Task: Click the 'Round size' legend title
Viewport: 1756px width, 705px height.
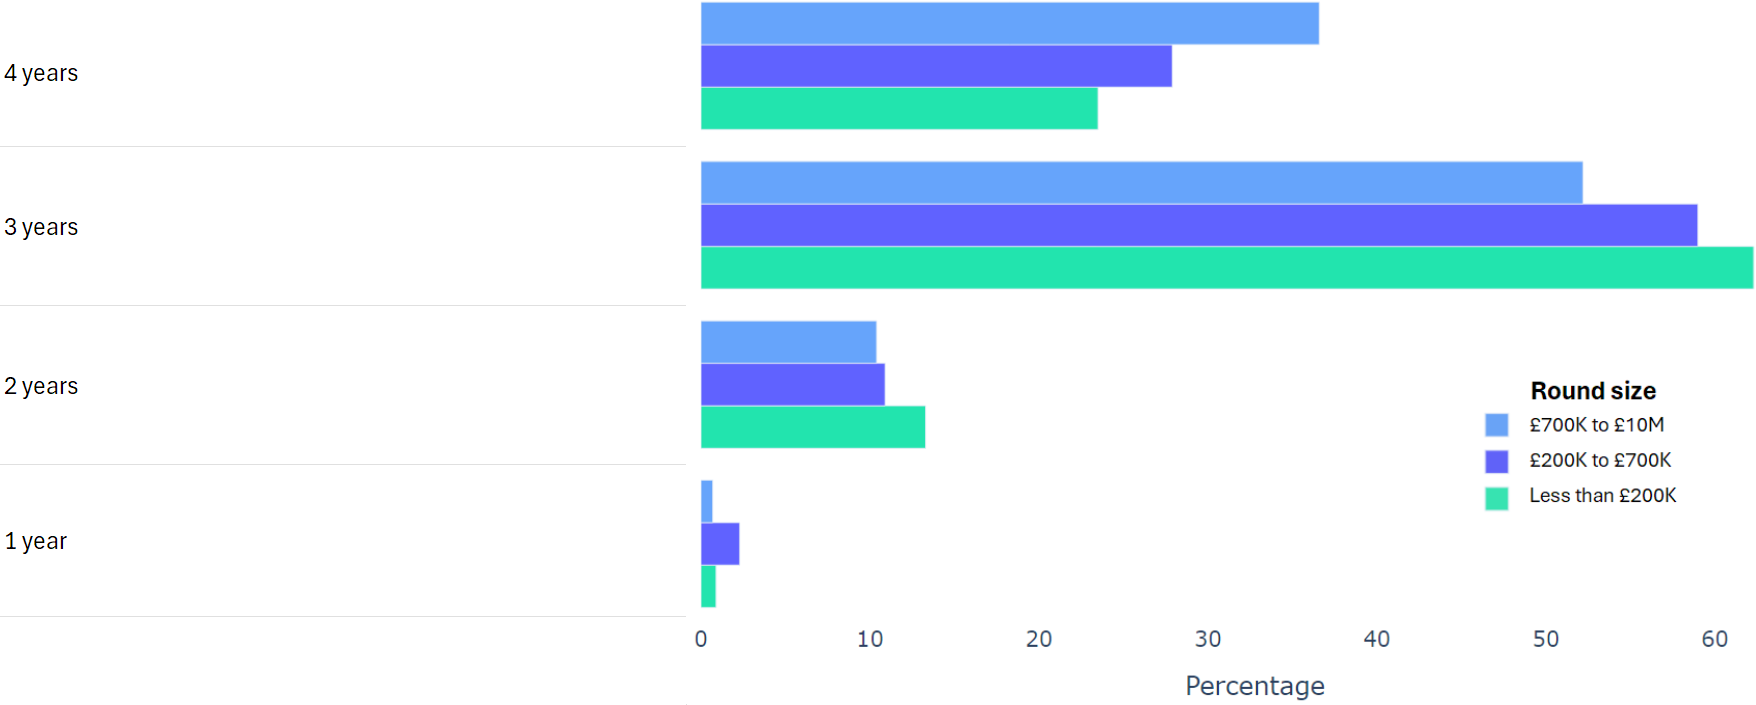Action: 1593,391
